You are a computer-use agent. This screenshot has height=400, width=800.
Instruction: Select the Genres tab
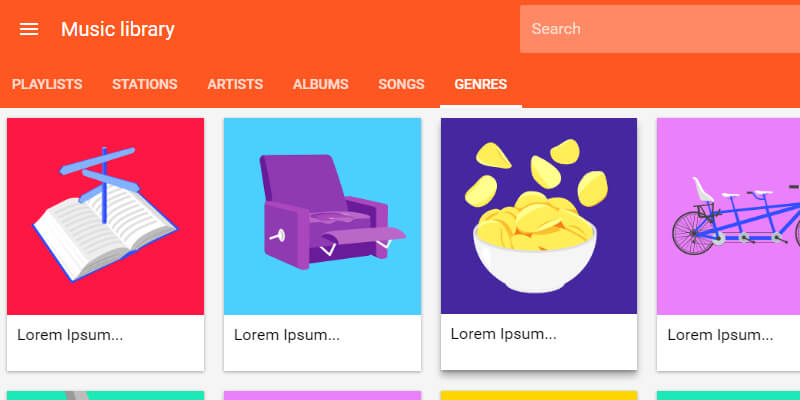(x=480, y=85)
